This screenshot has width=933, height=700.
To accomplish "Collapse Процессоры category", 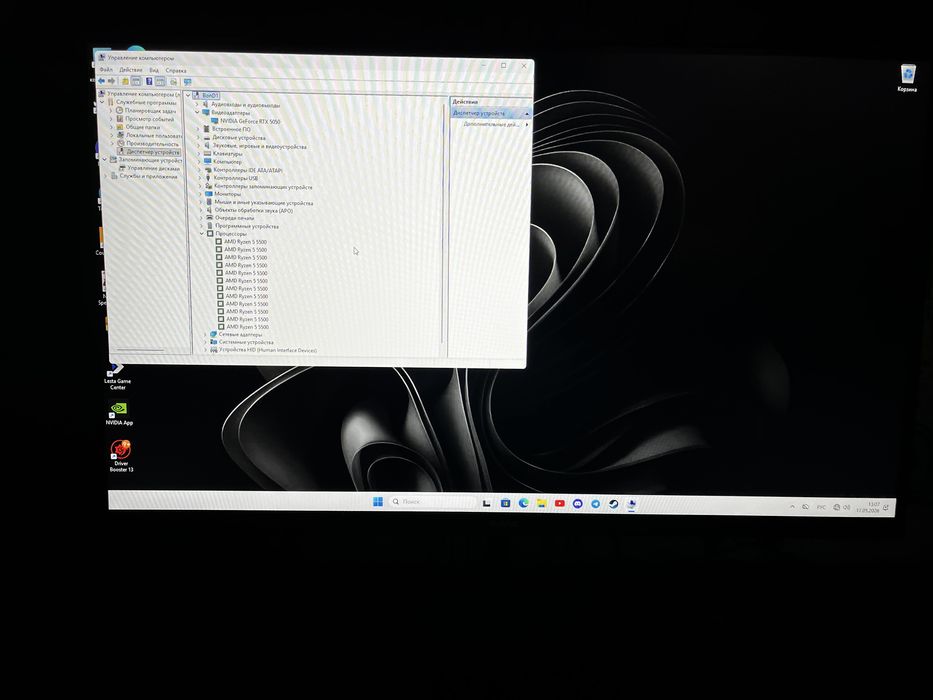I will click(202, 234).
